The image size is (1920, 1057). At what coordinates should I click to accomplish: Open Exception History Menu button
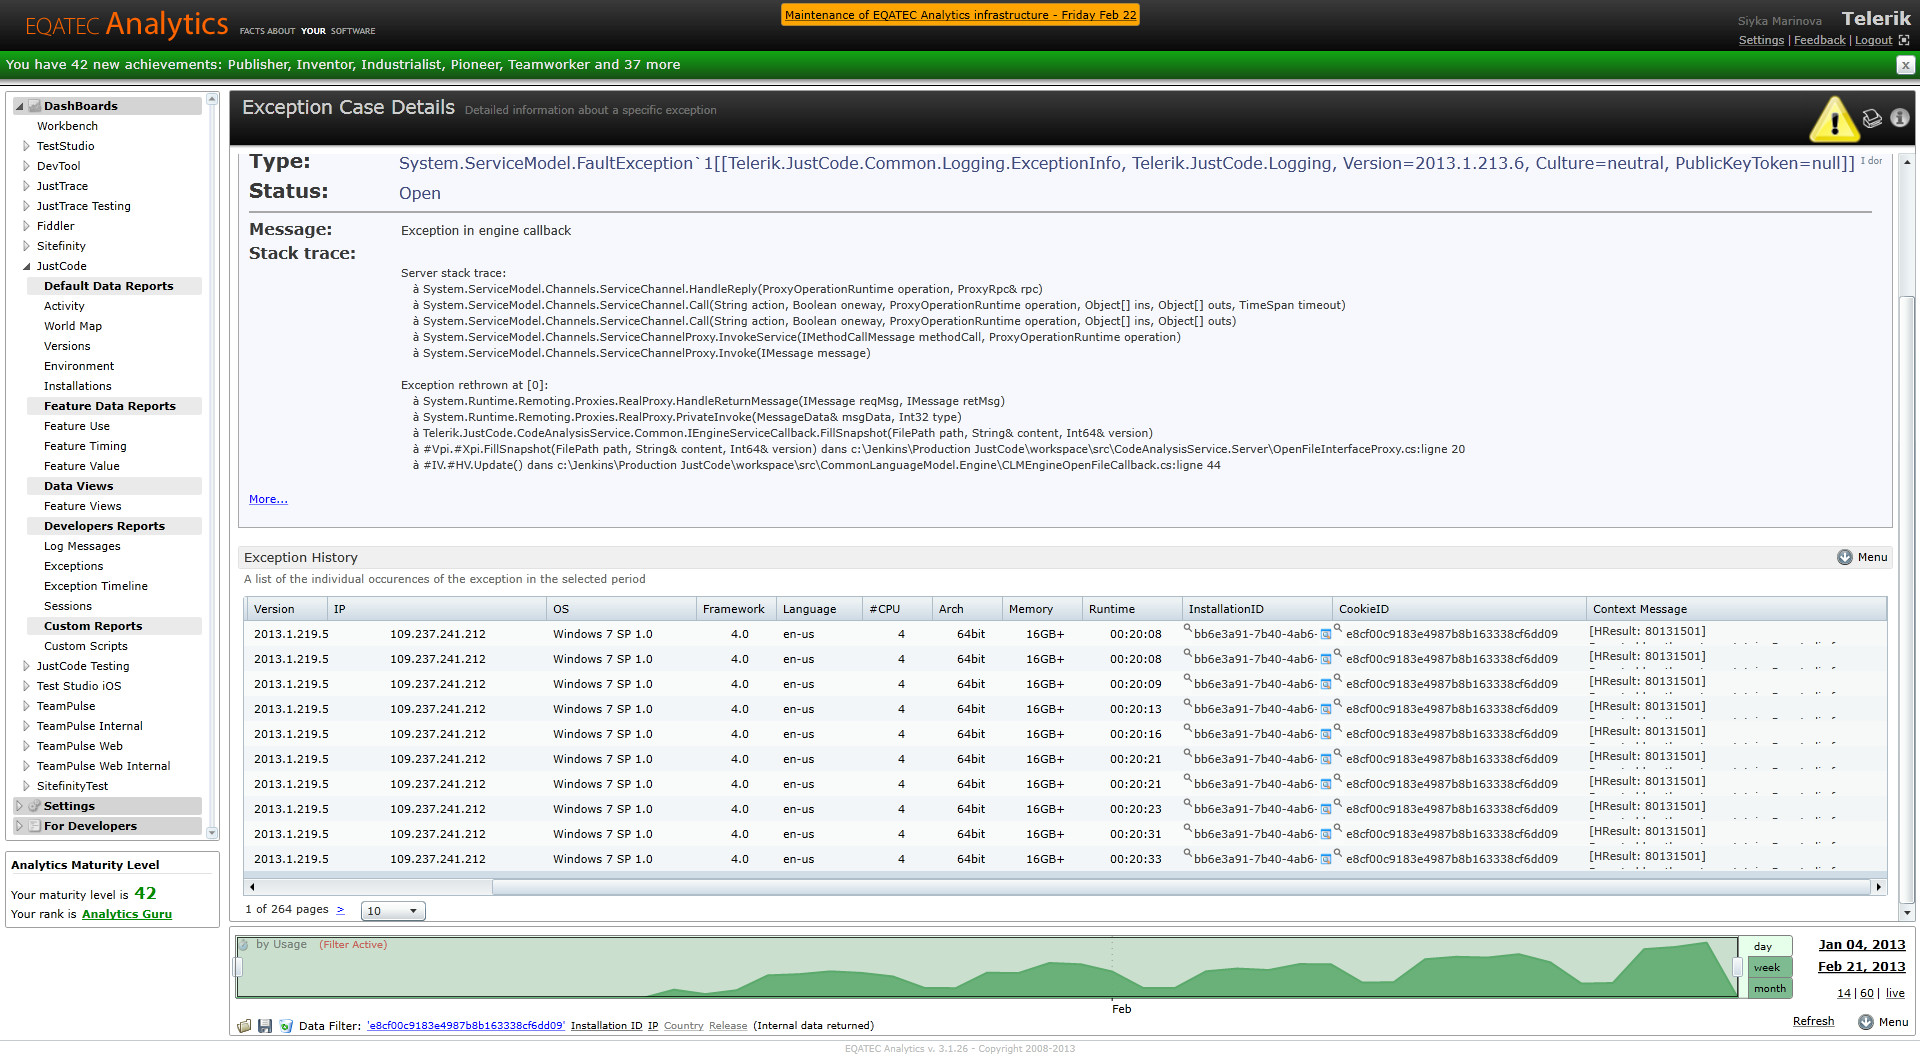coord(1862,557)
